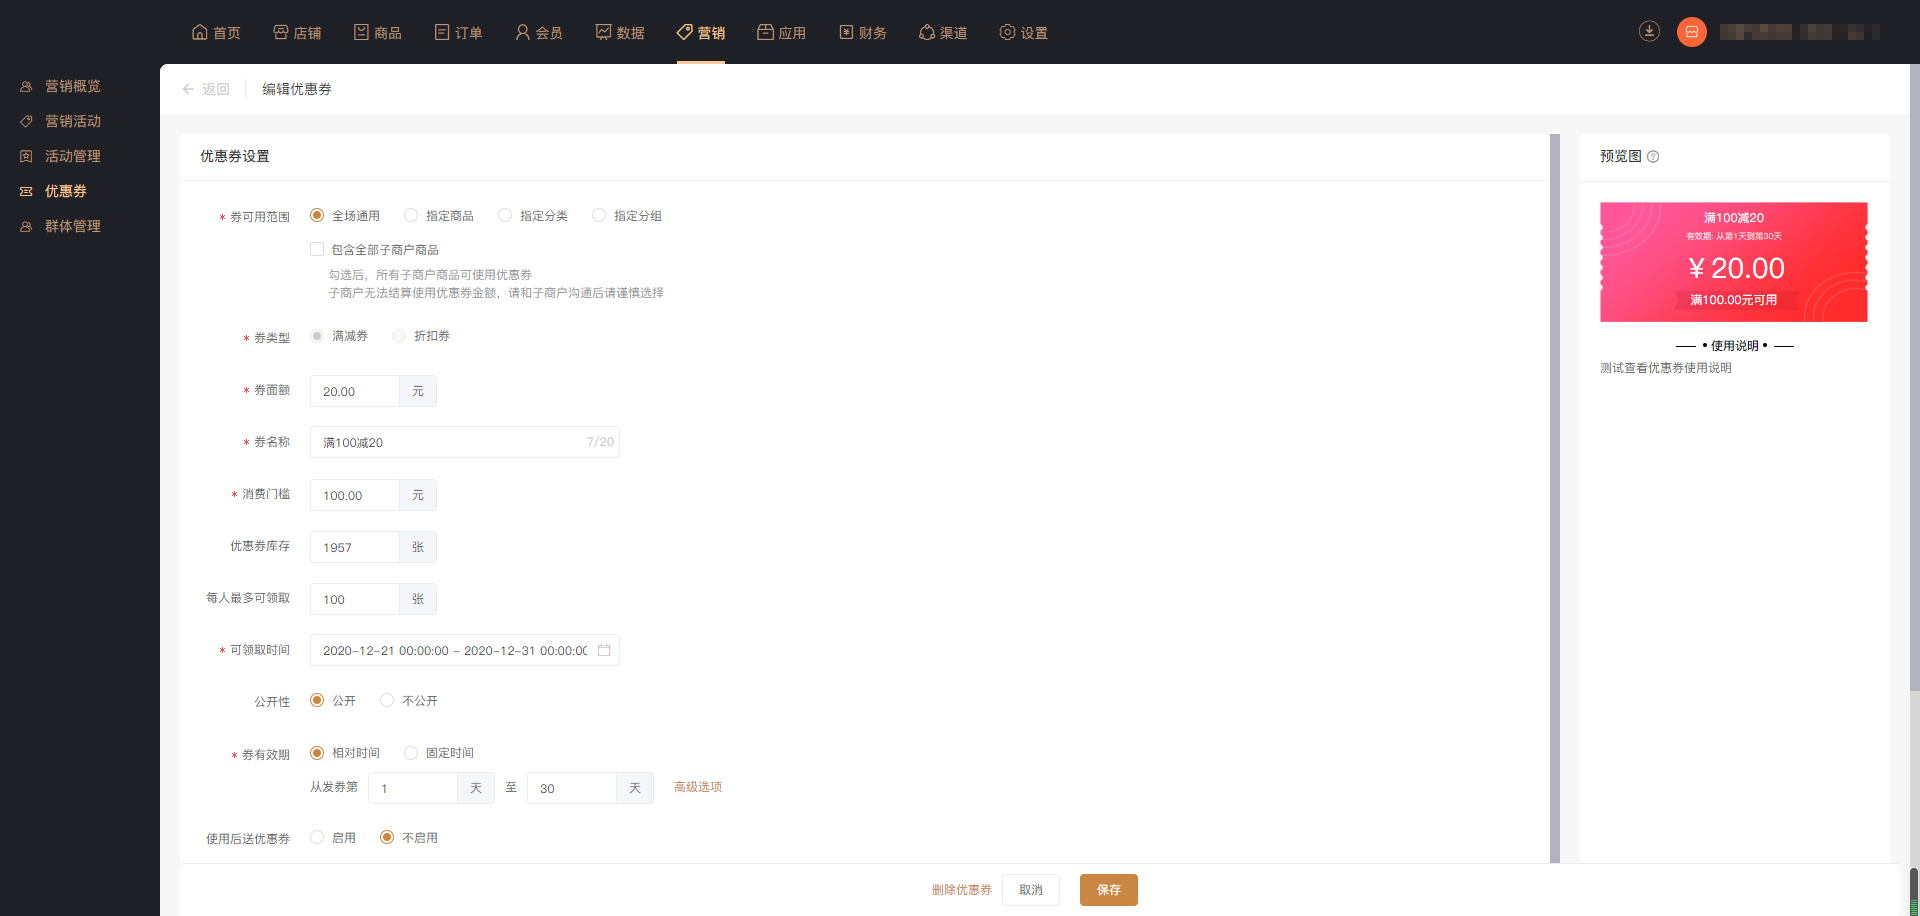1920x916 pixels.
Task: Click the download icon in top bar
Action: tap(1649, 31)
